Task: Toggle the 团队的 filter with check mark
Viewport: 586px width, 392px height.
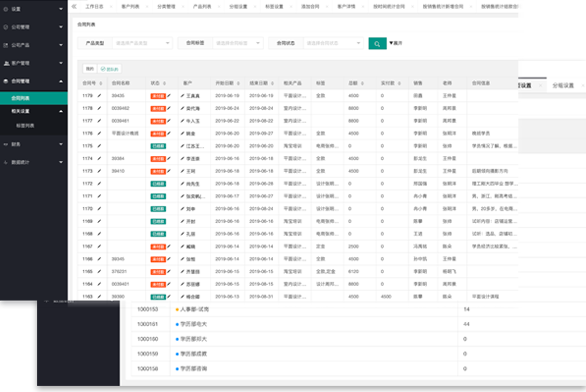Action: click(110, 69)
